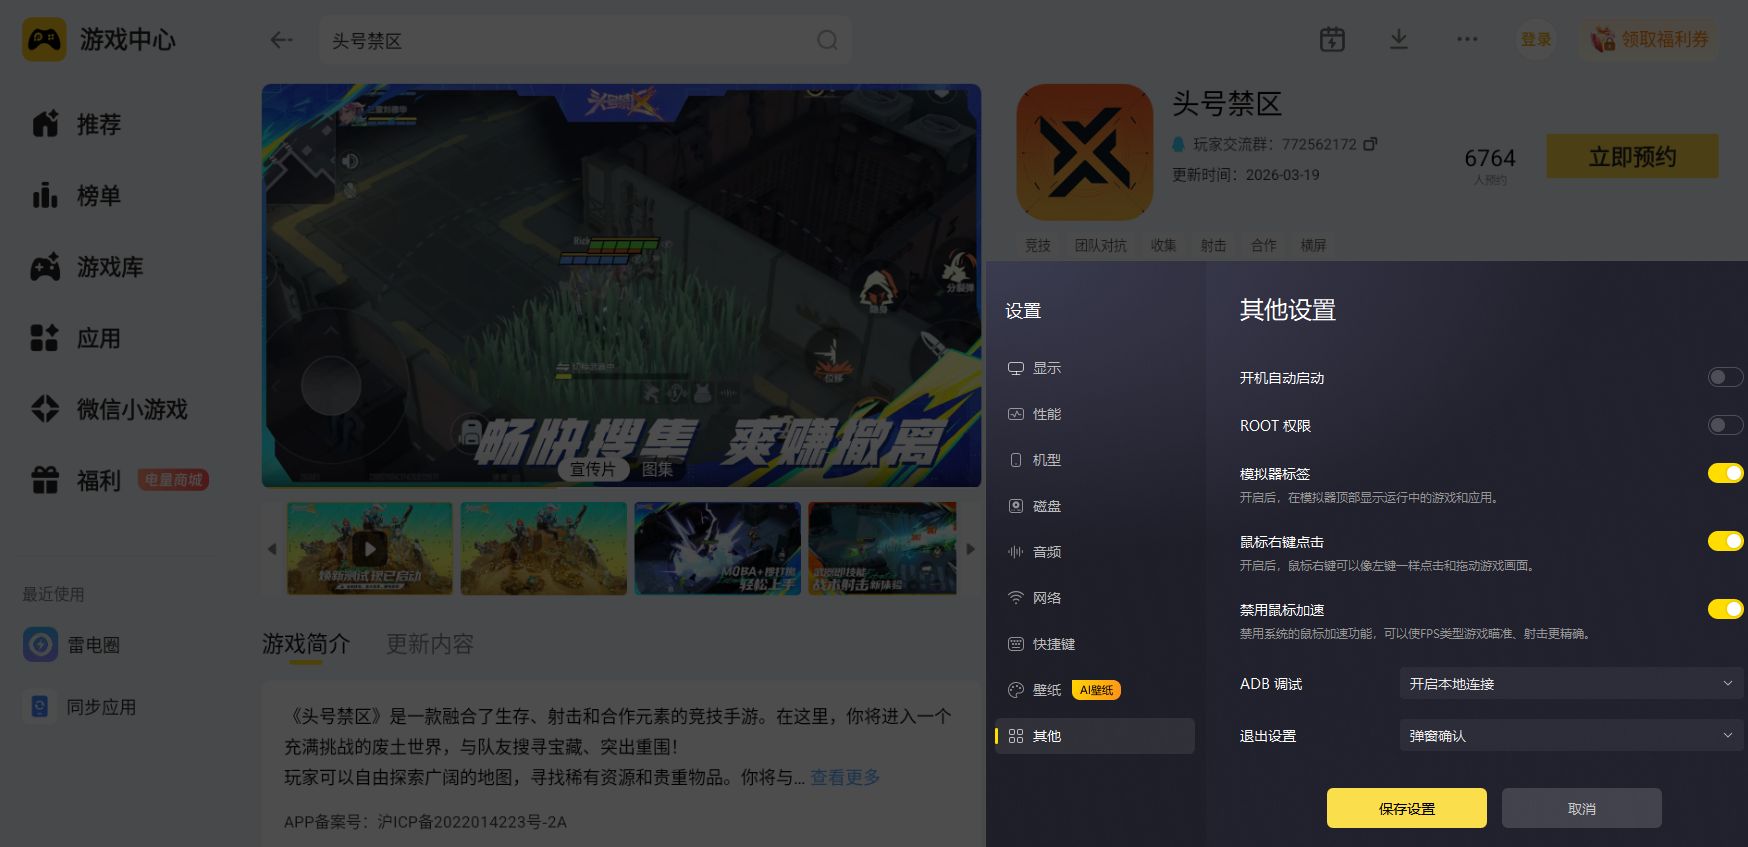Turn off 鼠标右键点击 switch
The height and width of the screenshot is (847, 1748).
pos(1725,541)
